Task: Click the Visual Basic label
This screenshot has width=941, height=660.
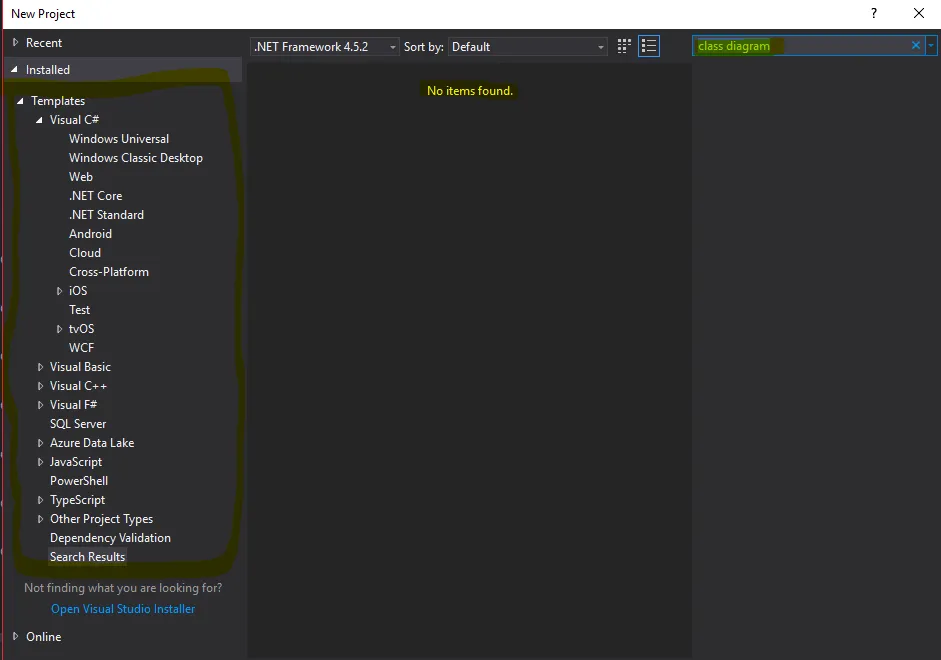Action: [x=80, y=367]
